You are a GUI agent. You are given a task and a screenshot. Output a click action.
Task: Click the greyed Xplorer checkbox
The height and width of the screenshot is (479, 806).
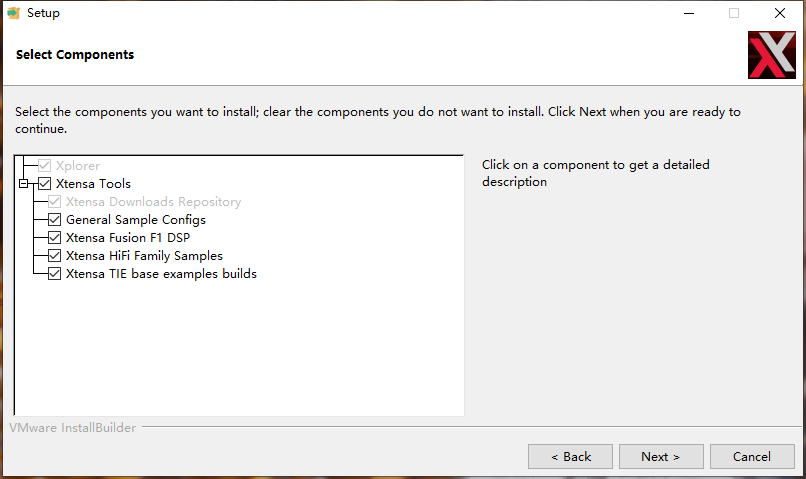[x=44, y=166]
